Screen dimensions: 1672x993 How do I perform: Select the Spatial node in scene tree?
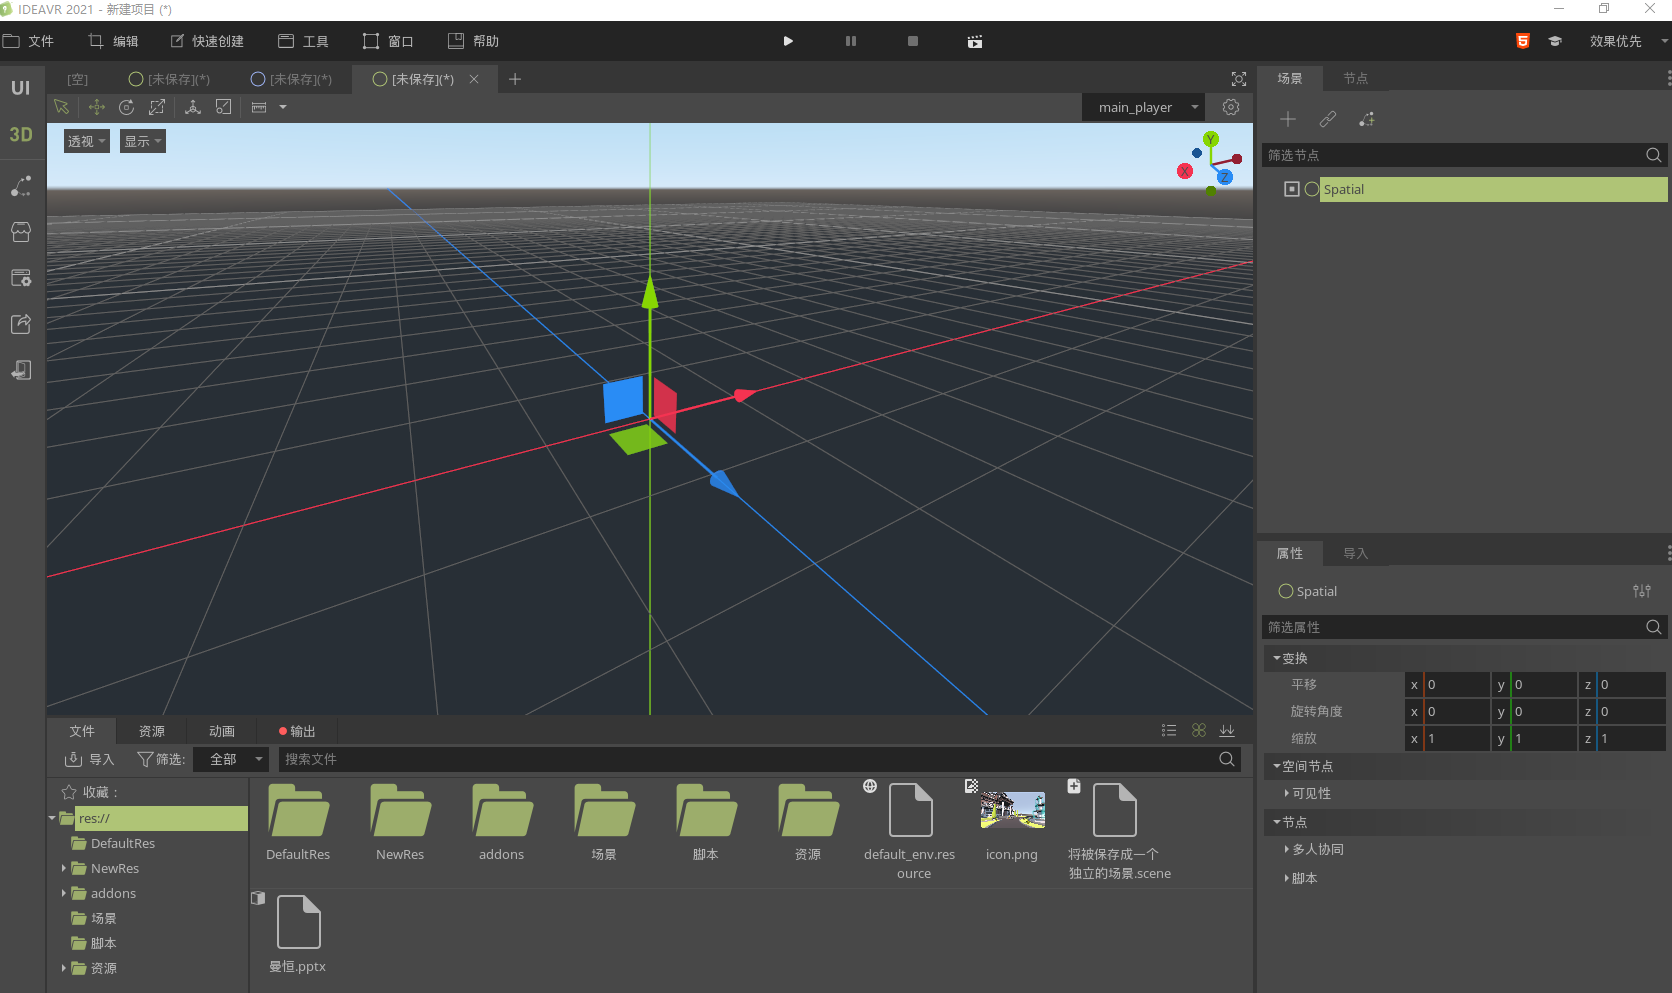point(1493,189)
